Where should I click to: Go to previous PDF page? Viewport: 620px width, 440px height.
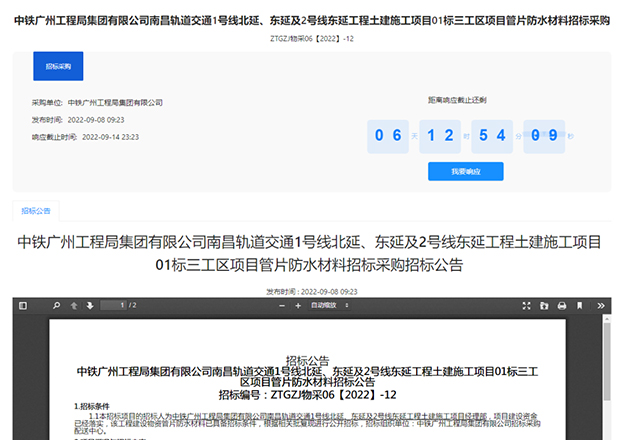74,306
